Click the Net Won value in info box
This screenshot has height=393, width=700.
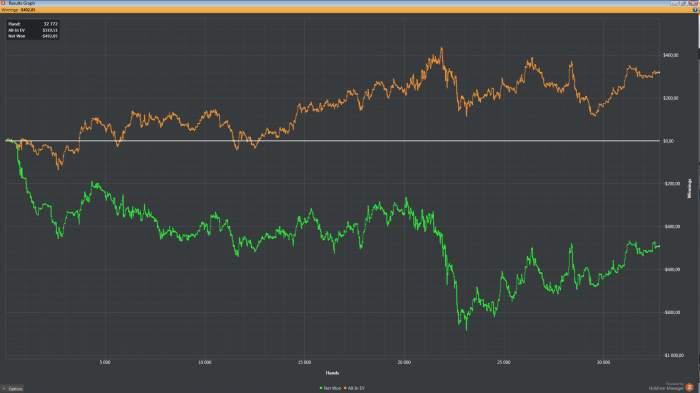pyautogui.click(x=49, y=36)
